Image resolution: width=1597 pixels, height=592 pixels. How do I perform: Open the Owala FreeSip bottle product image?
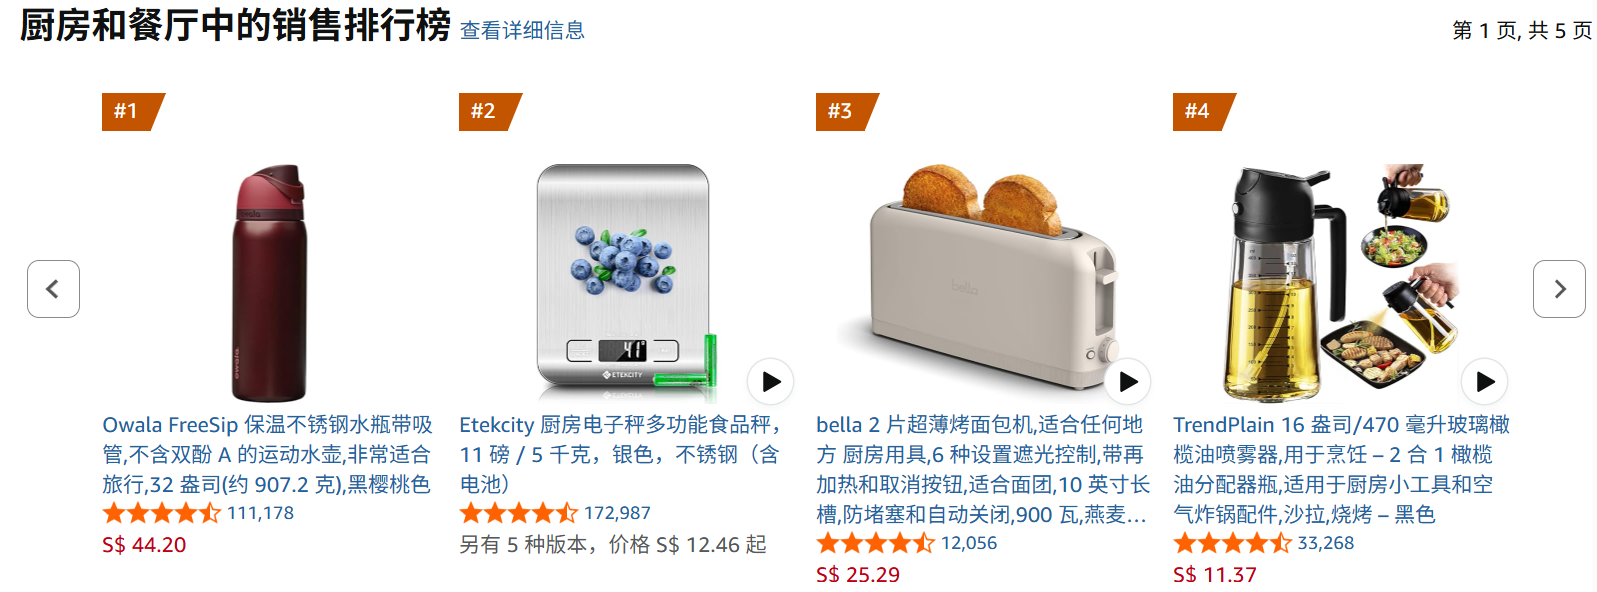pos(269,283)
